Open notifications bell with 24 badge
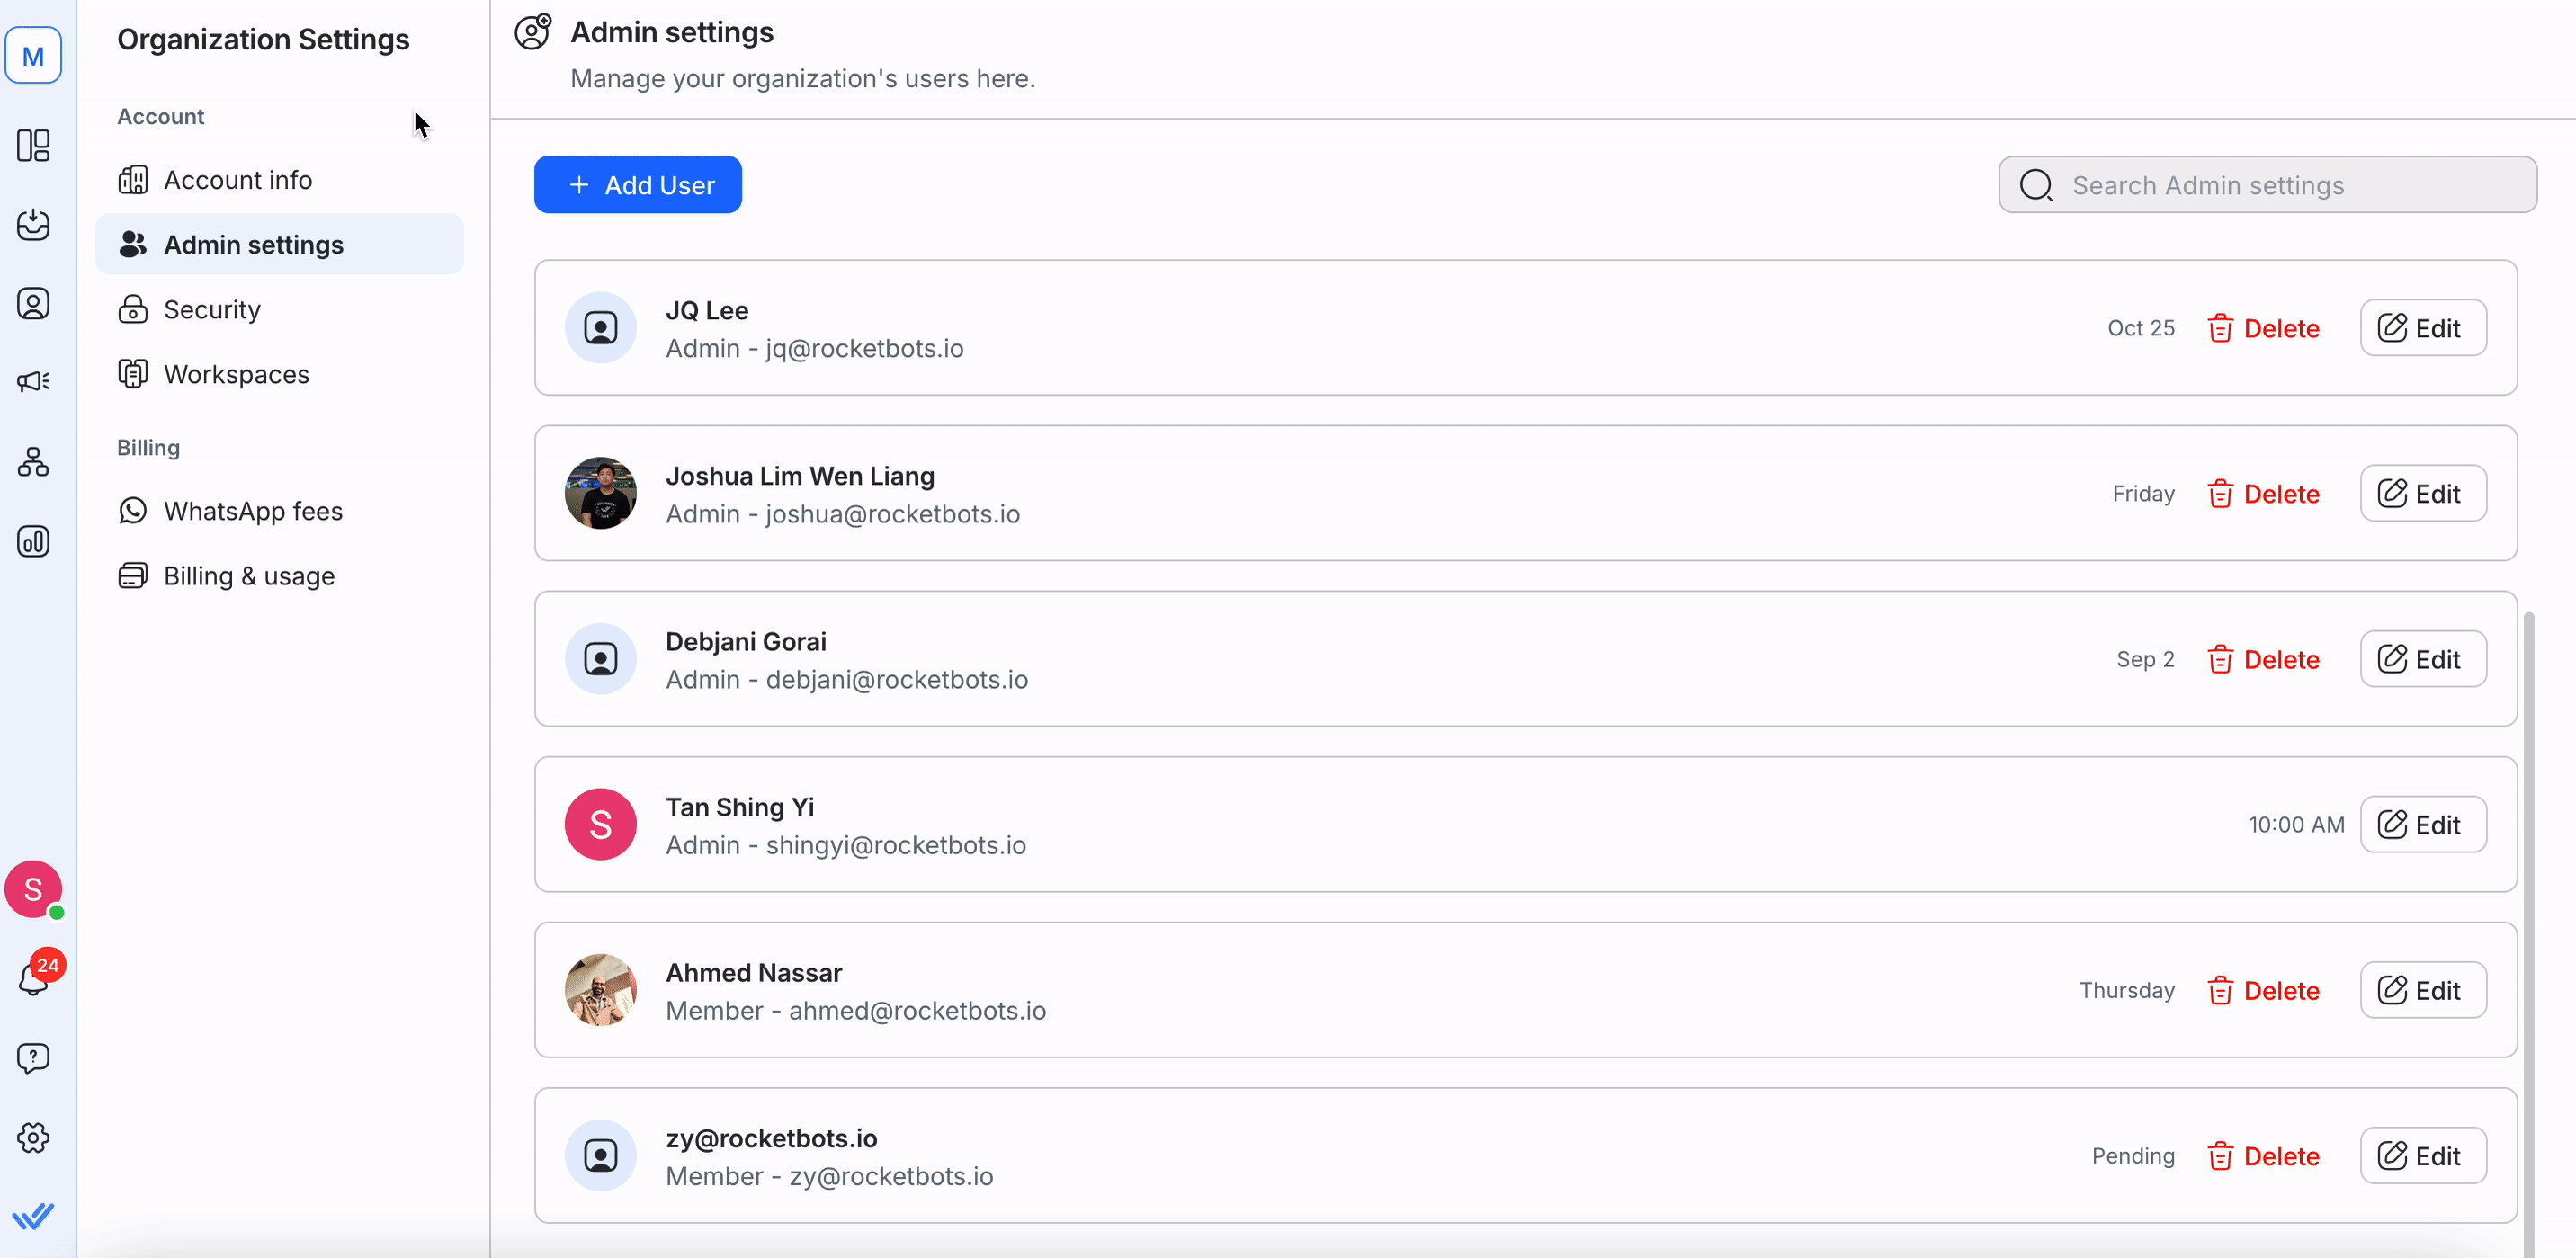Screen dimensions: 2576x1258 pos(35,977)
